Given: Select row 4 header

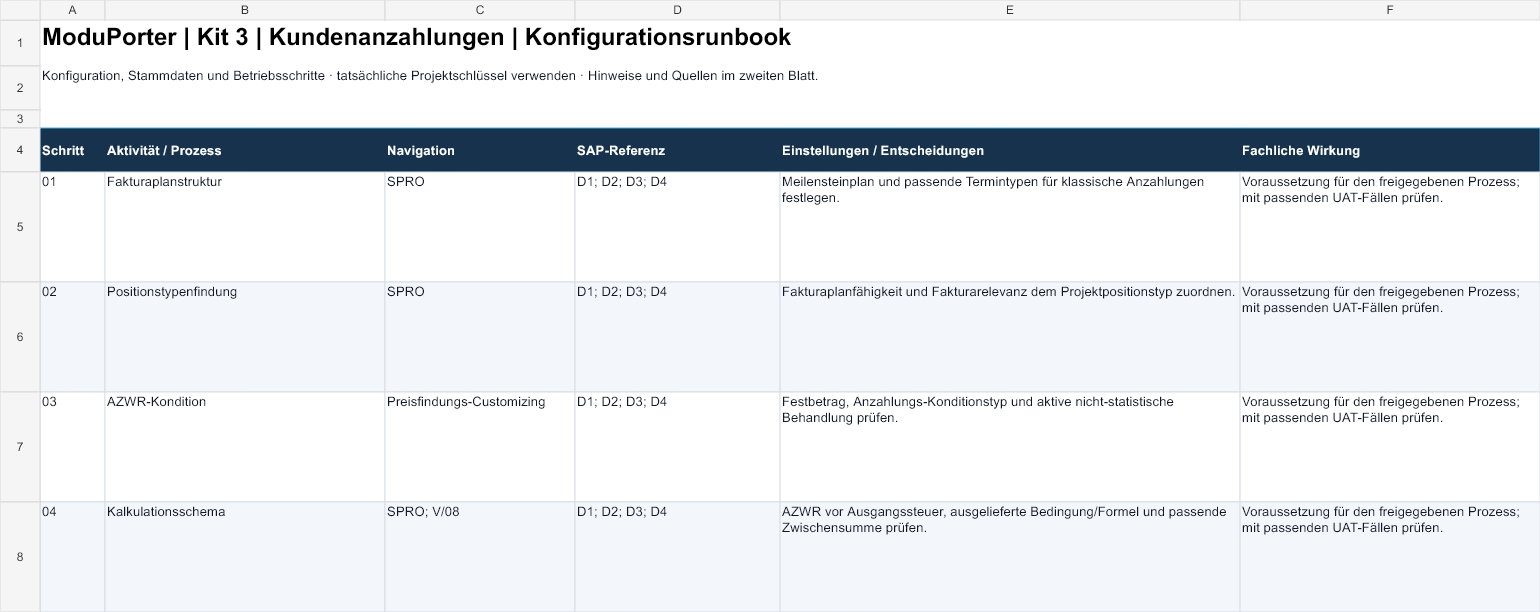Looking at the screenshot, I should [x=20, y=150].
